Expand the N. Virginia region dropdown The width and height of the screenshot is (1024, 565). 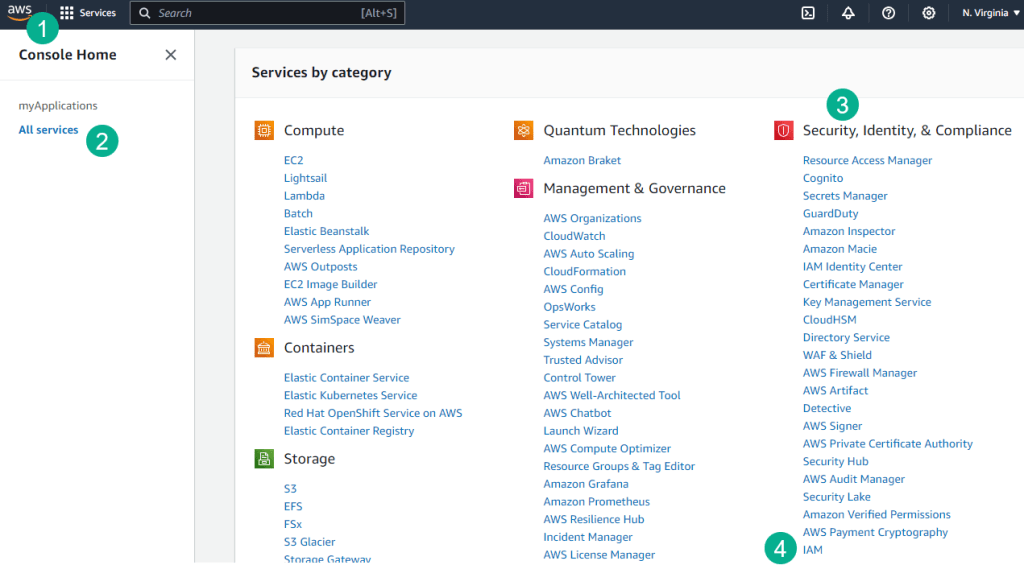click(x=983, y=13)
